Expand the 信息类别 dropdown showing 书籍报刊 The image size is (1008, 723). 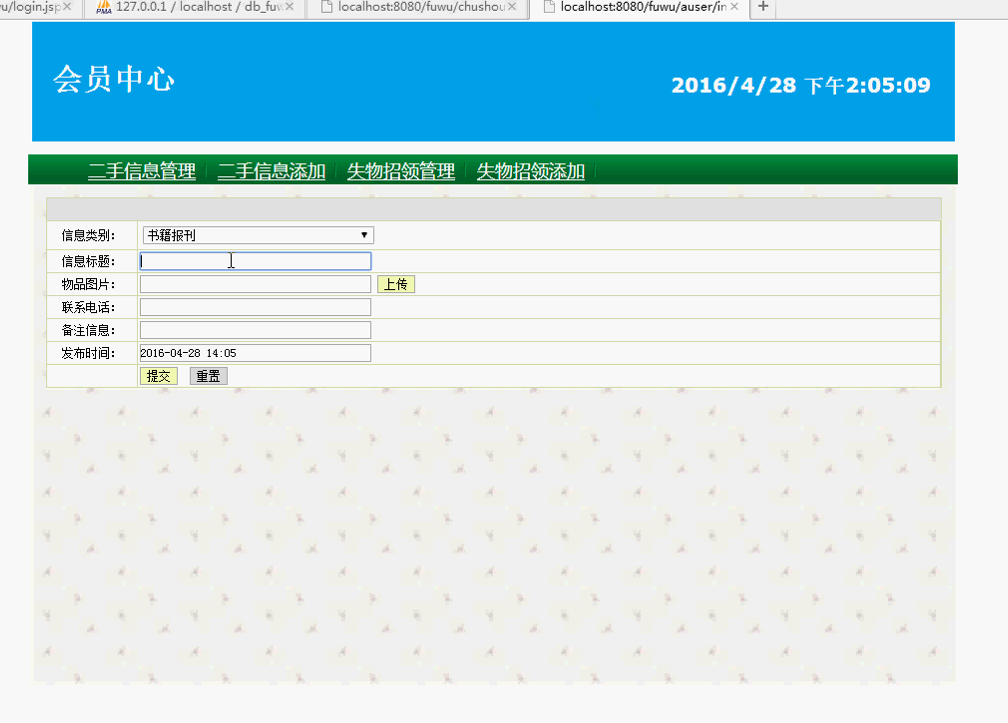258,235
